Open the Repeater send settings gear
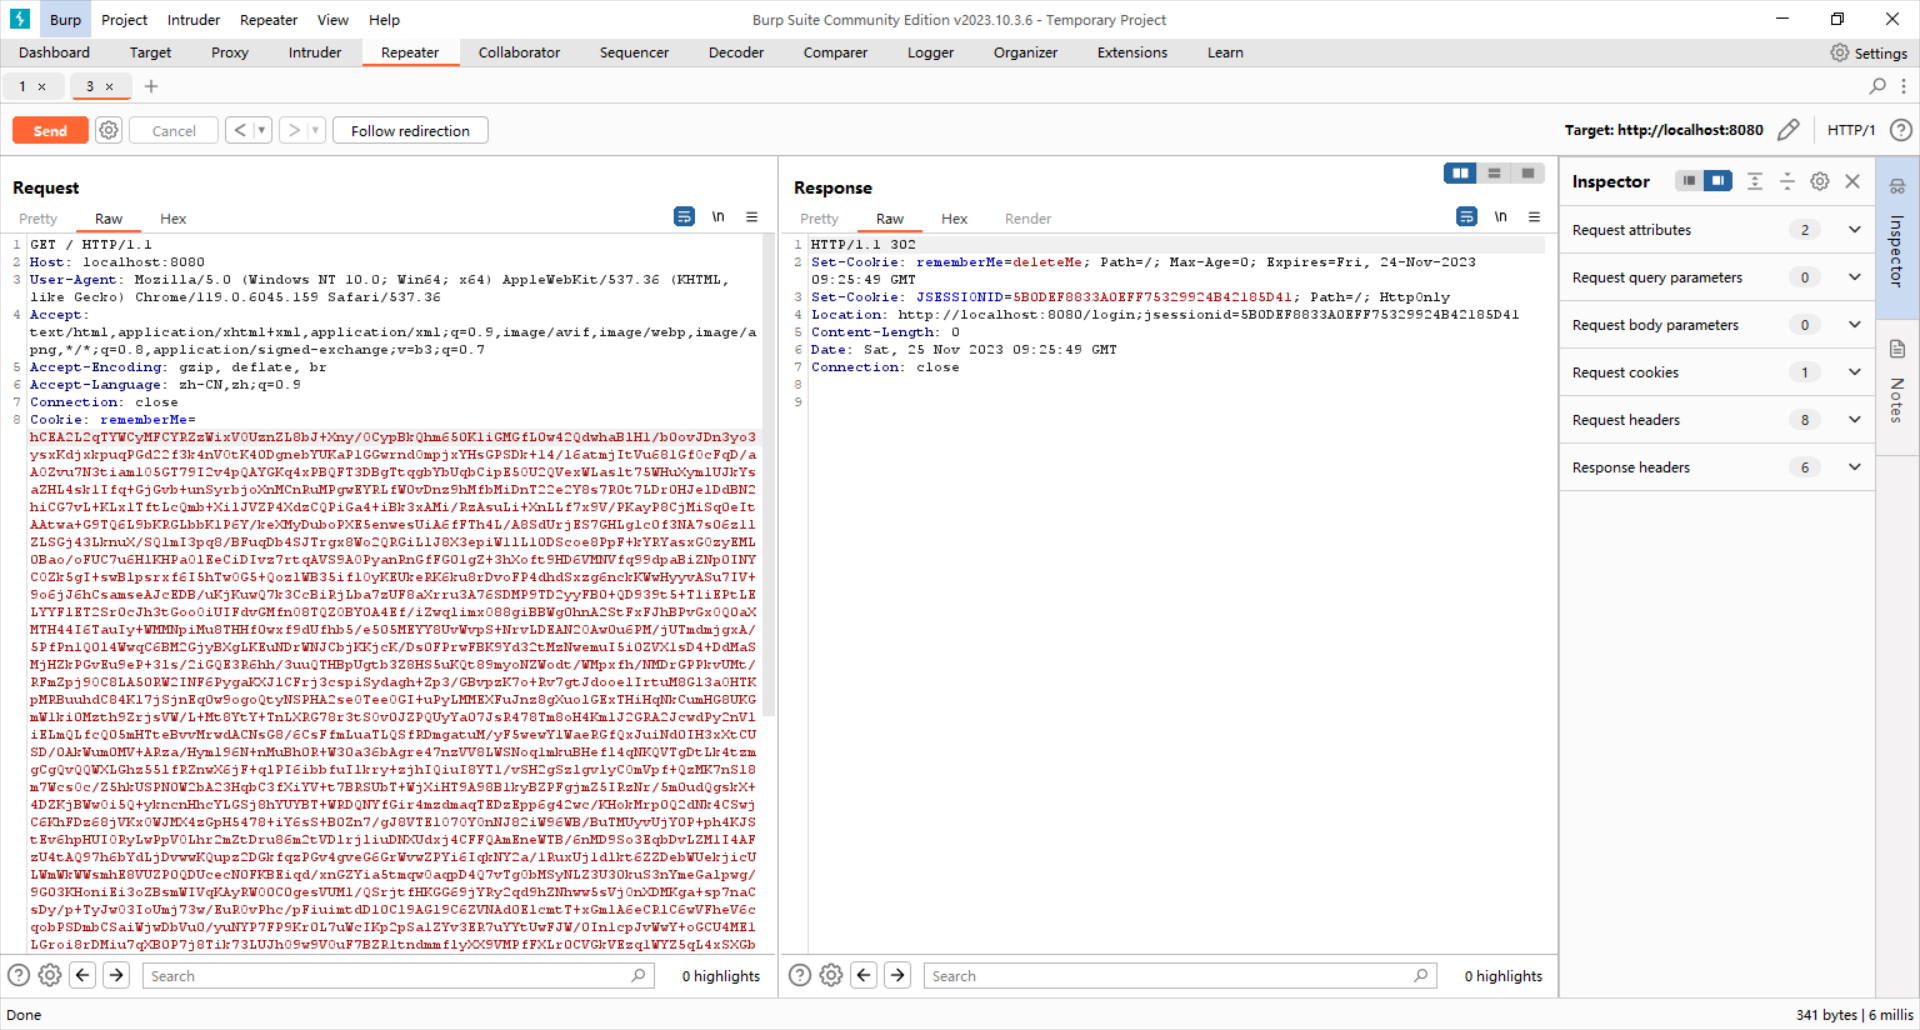 tap(108, 130)
